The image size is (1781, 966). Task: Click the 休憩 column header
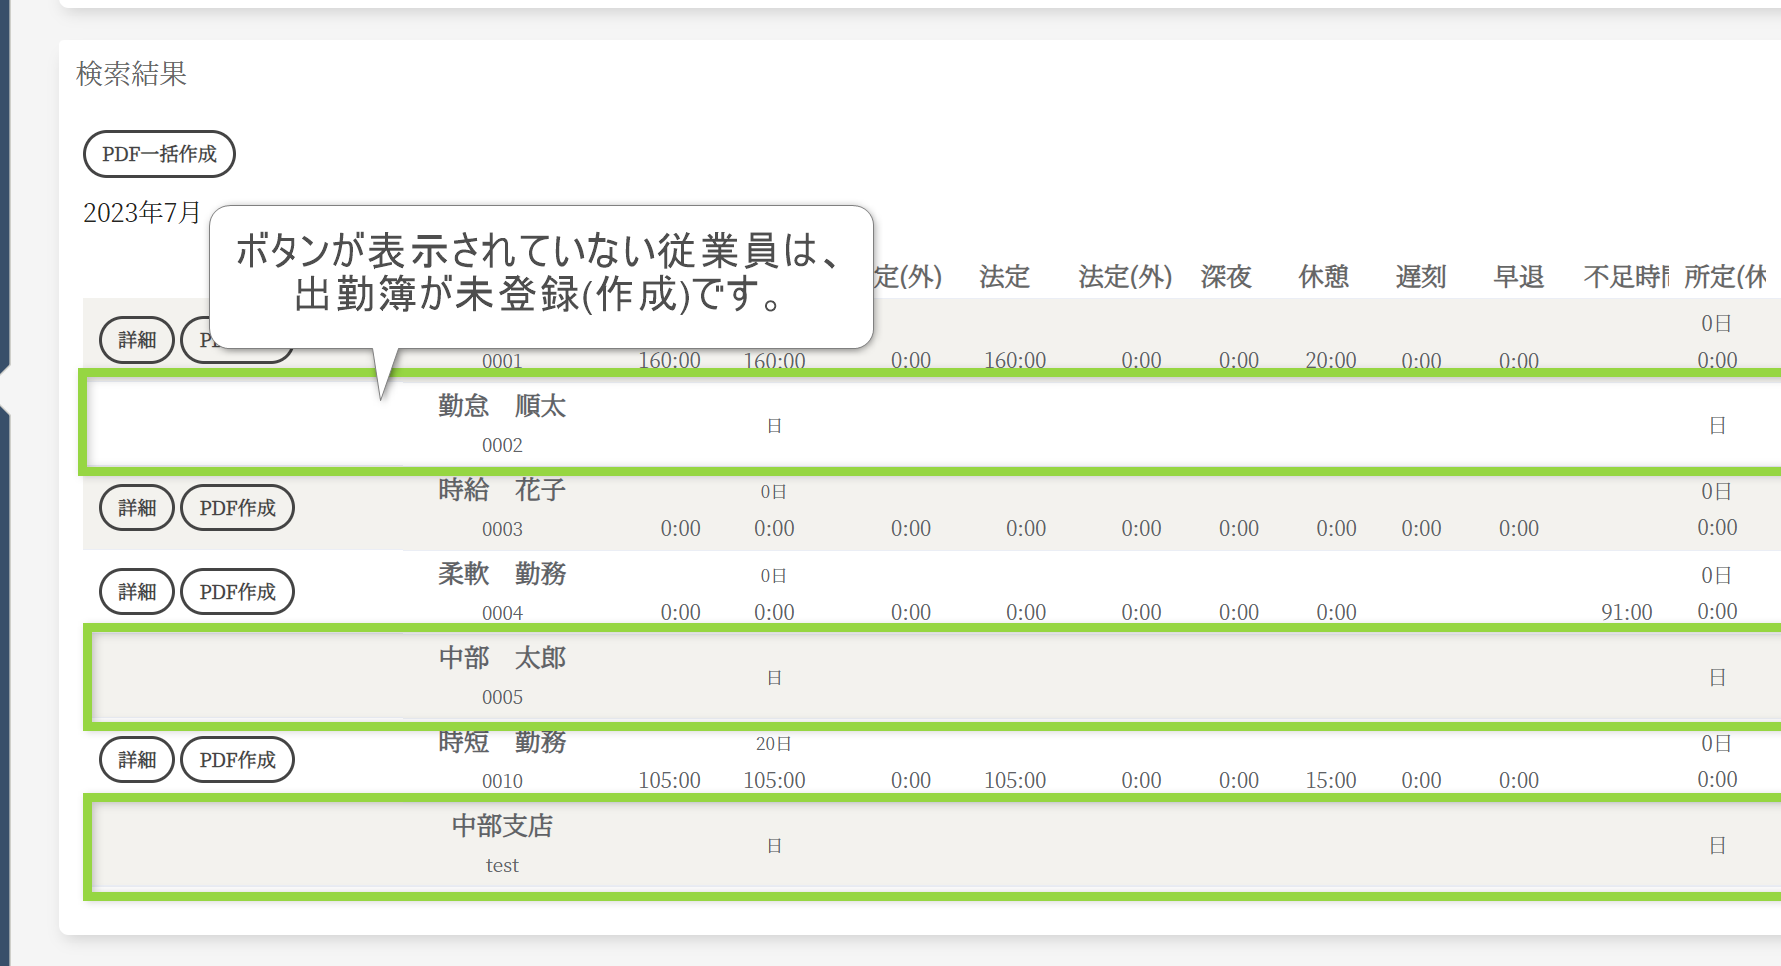pos(1324,277)
